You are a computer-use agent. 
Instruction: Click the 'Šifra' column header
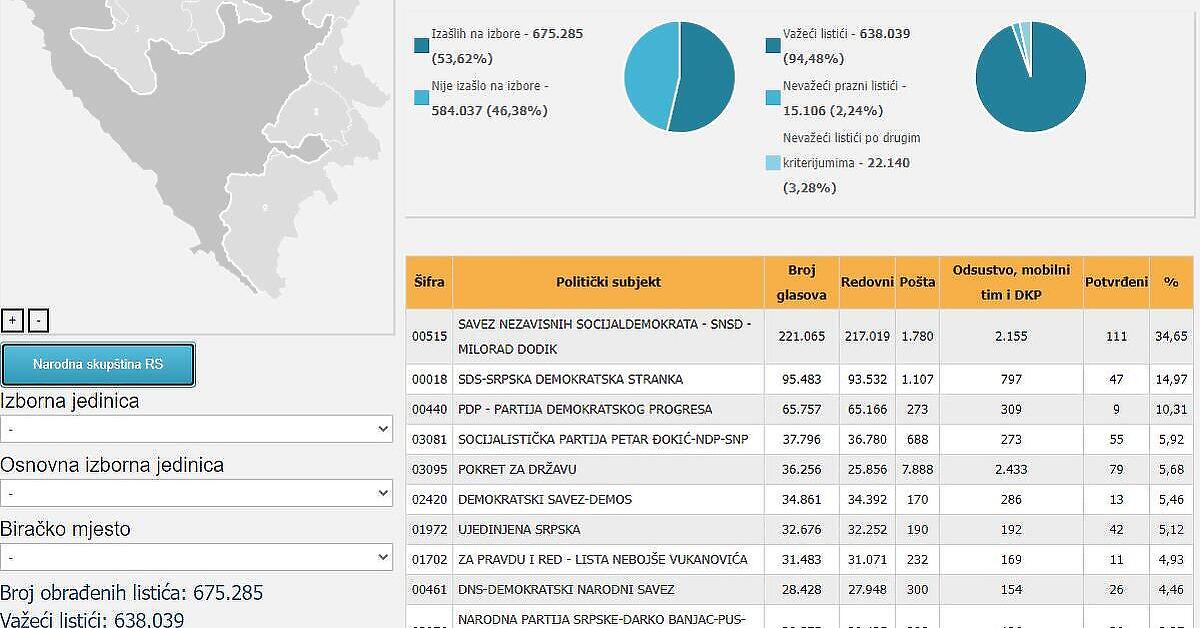(x=428, y=281)
